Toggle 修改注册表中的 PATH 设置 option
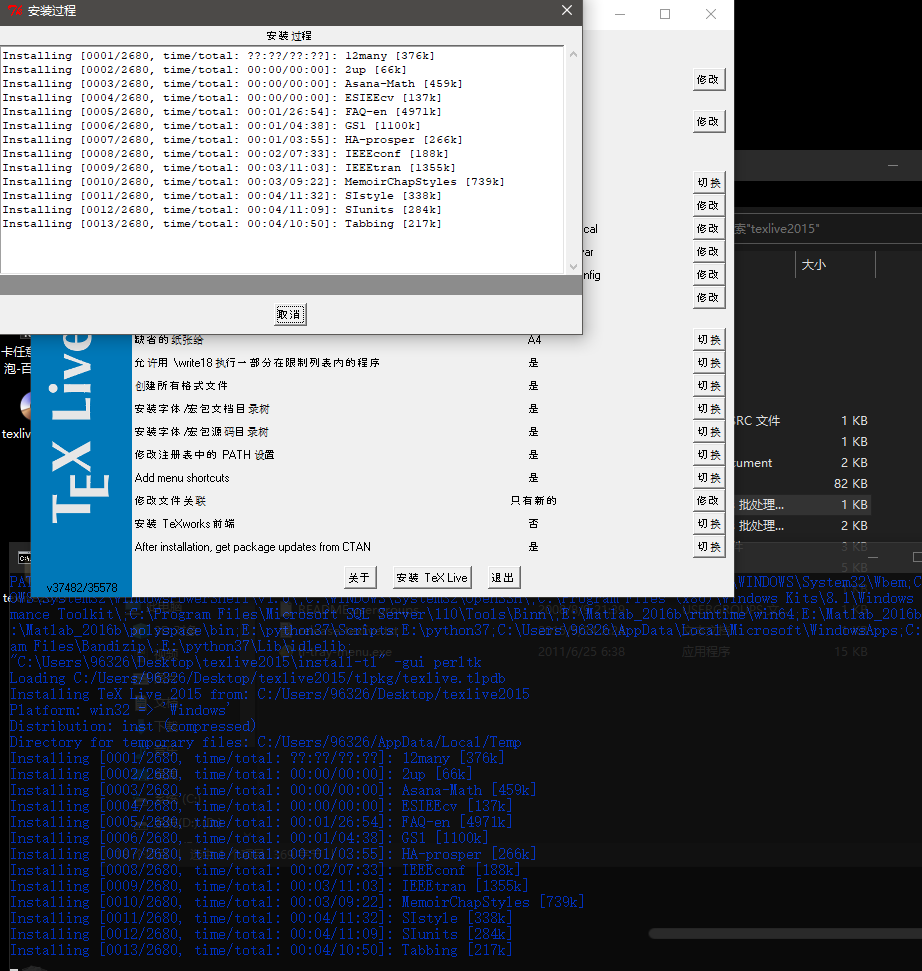Image resolution: width=922 pixels, height=971 pixels. (708, 455)
